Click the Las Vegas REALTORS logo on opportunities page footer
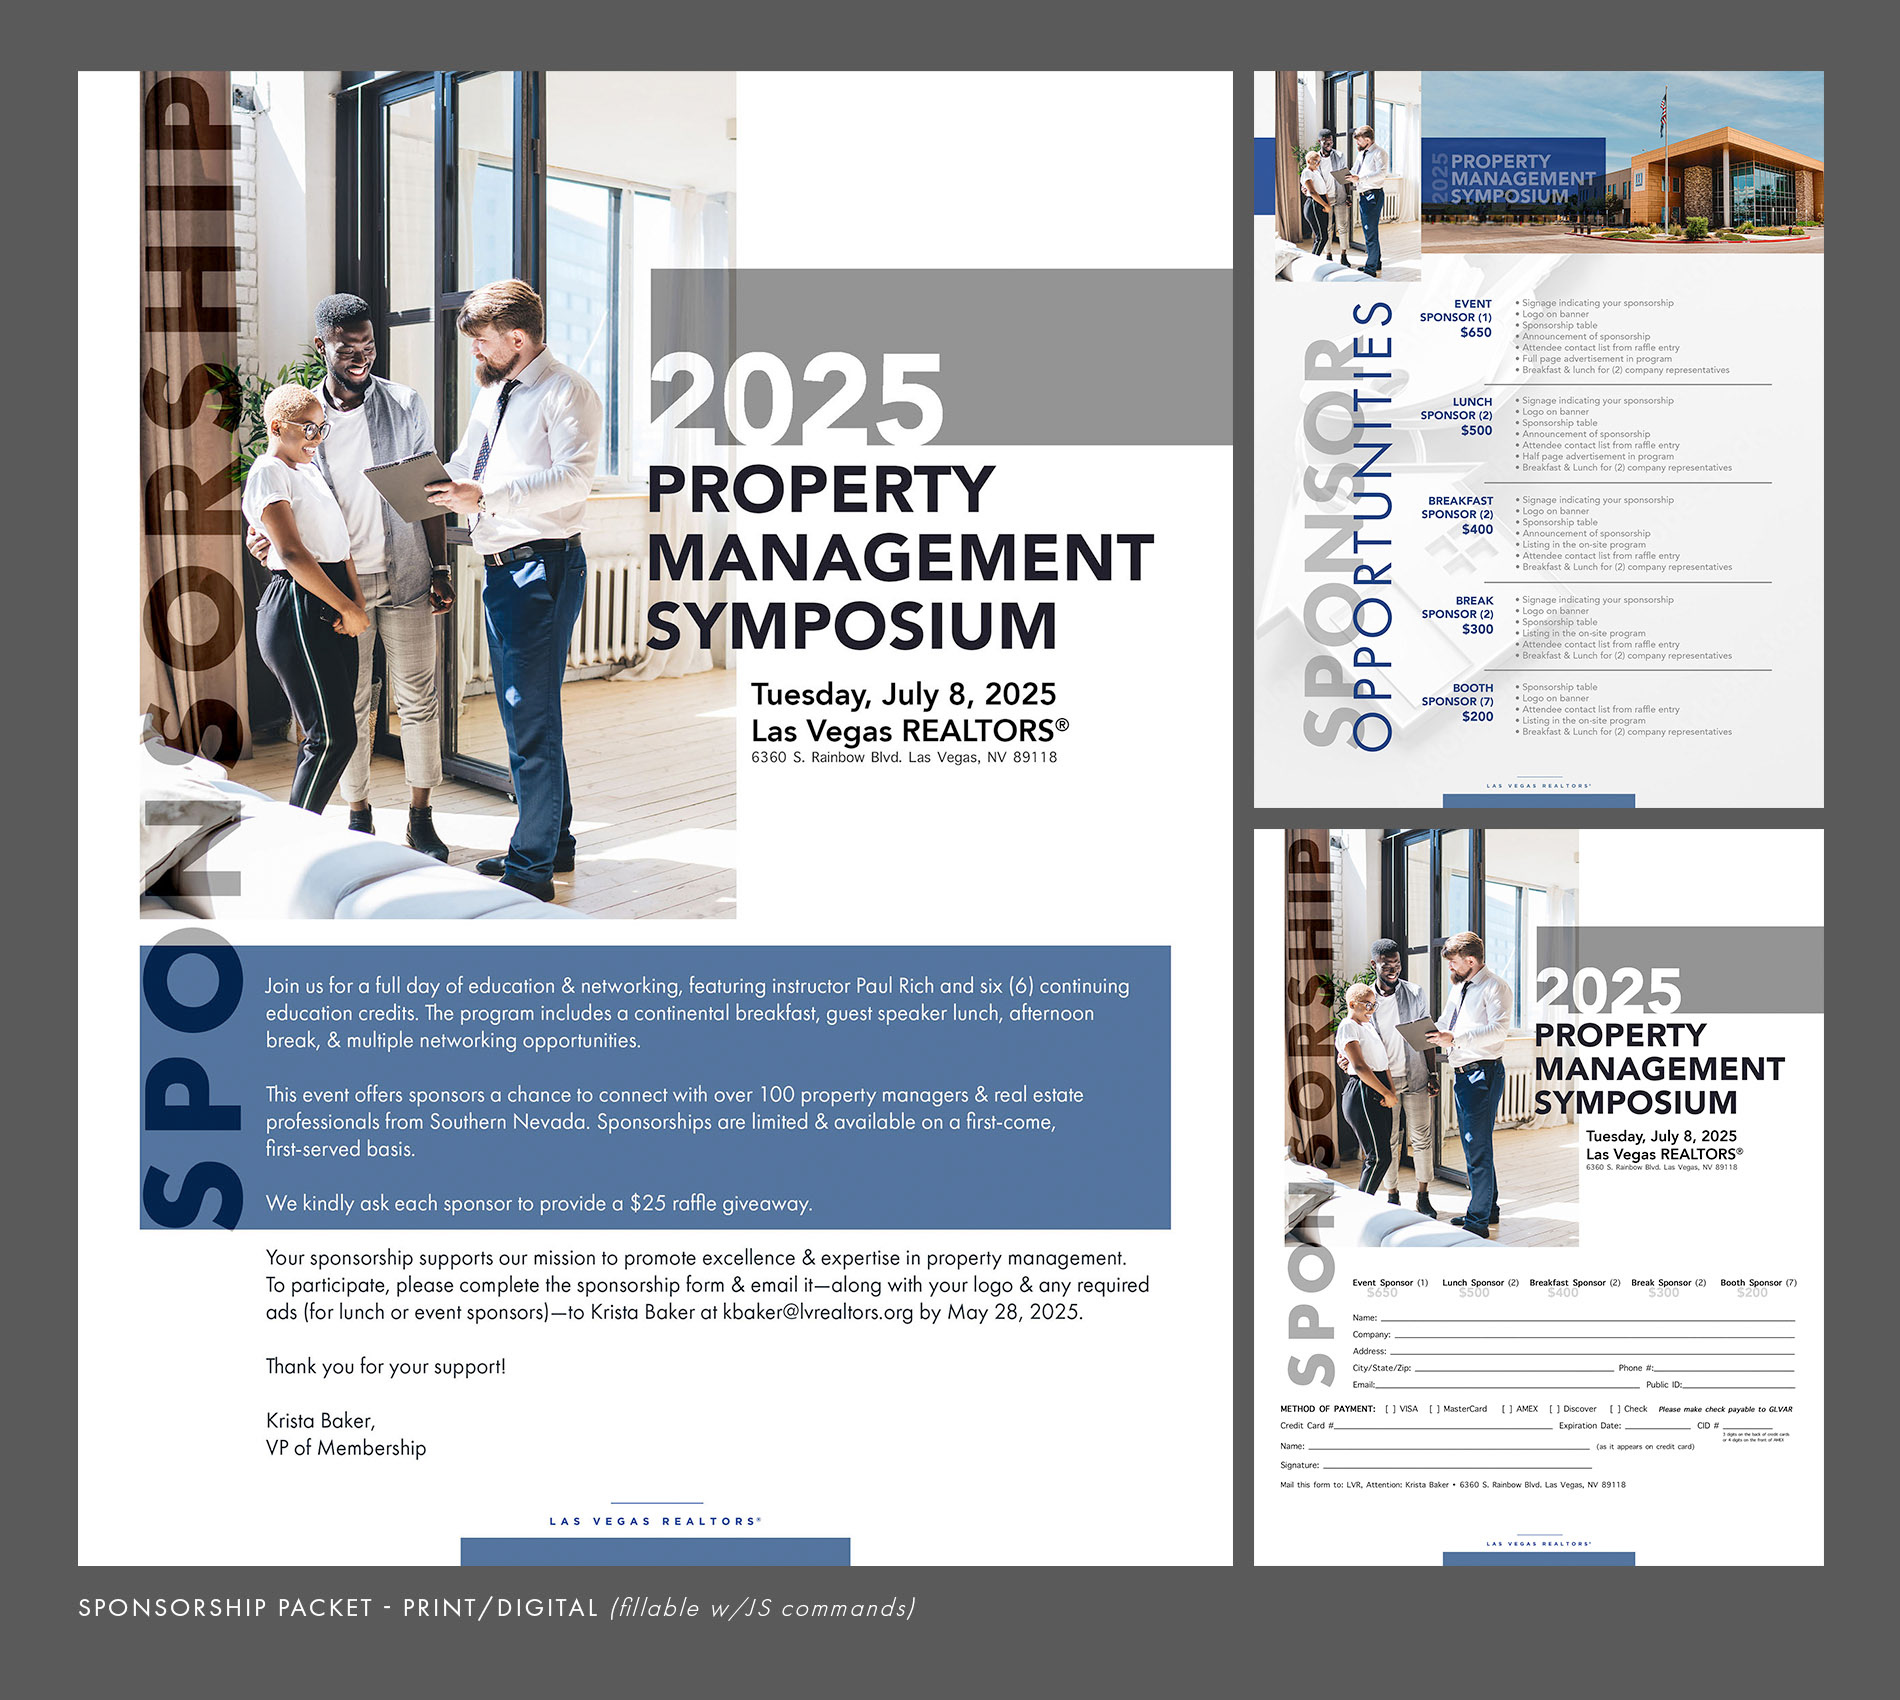The image size is (1900, 1700). click(1539, 785)
